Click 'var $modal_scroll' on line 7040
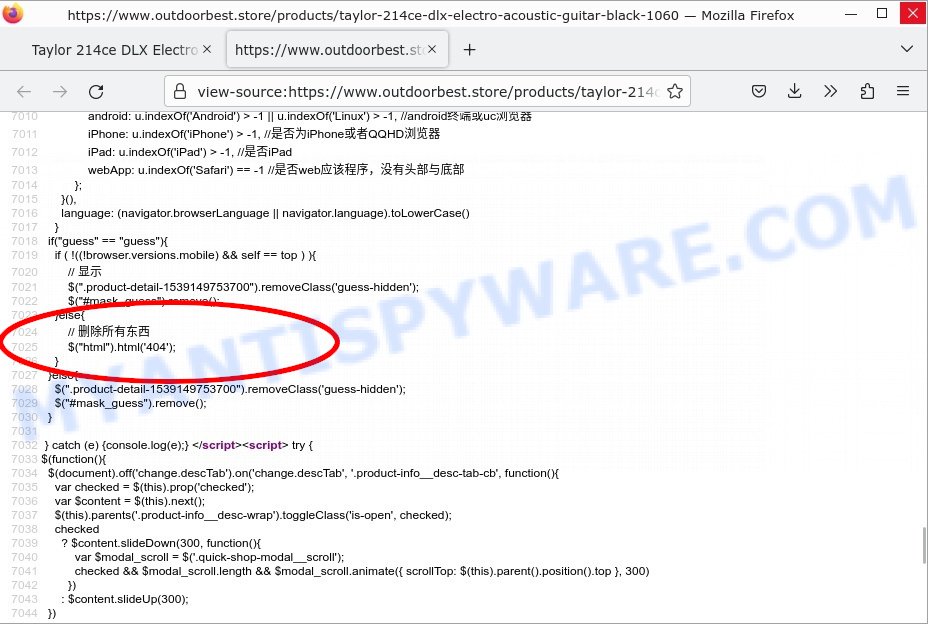Image resolution: width=928 pixels, height=624 pixels. point(210,557)
